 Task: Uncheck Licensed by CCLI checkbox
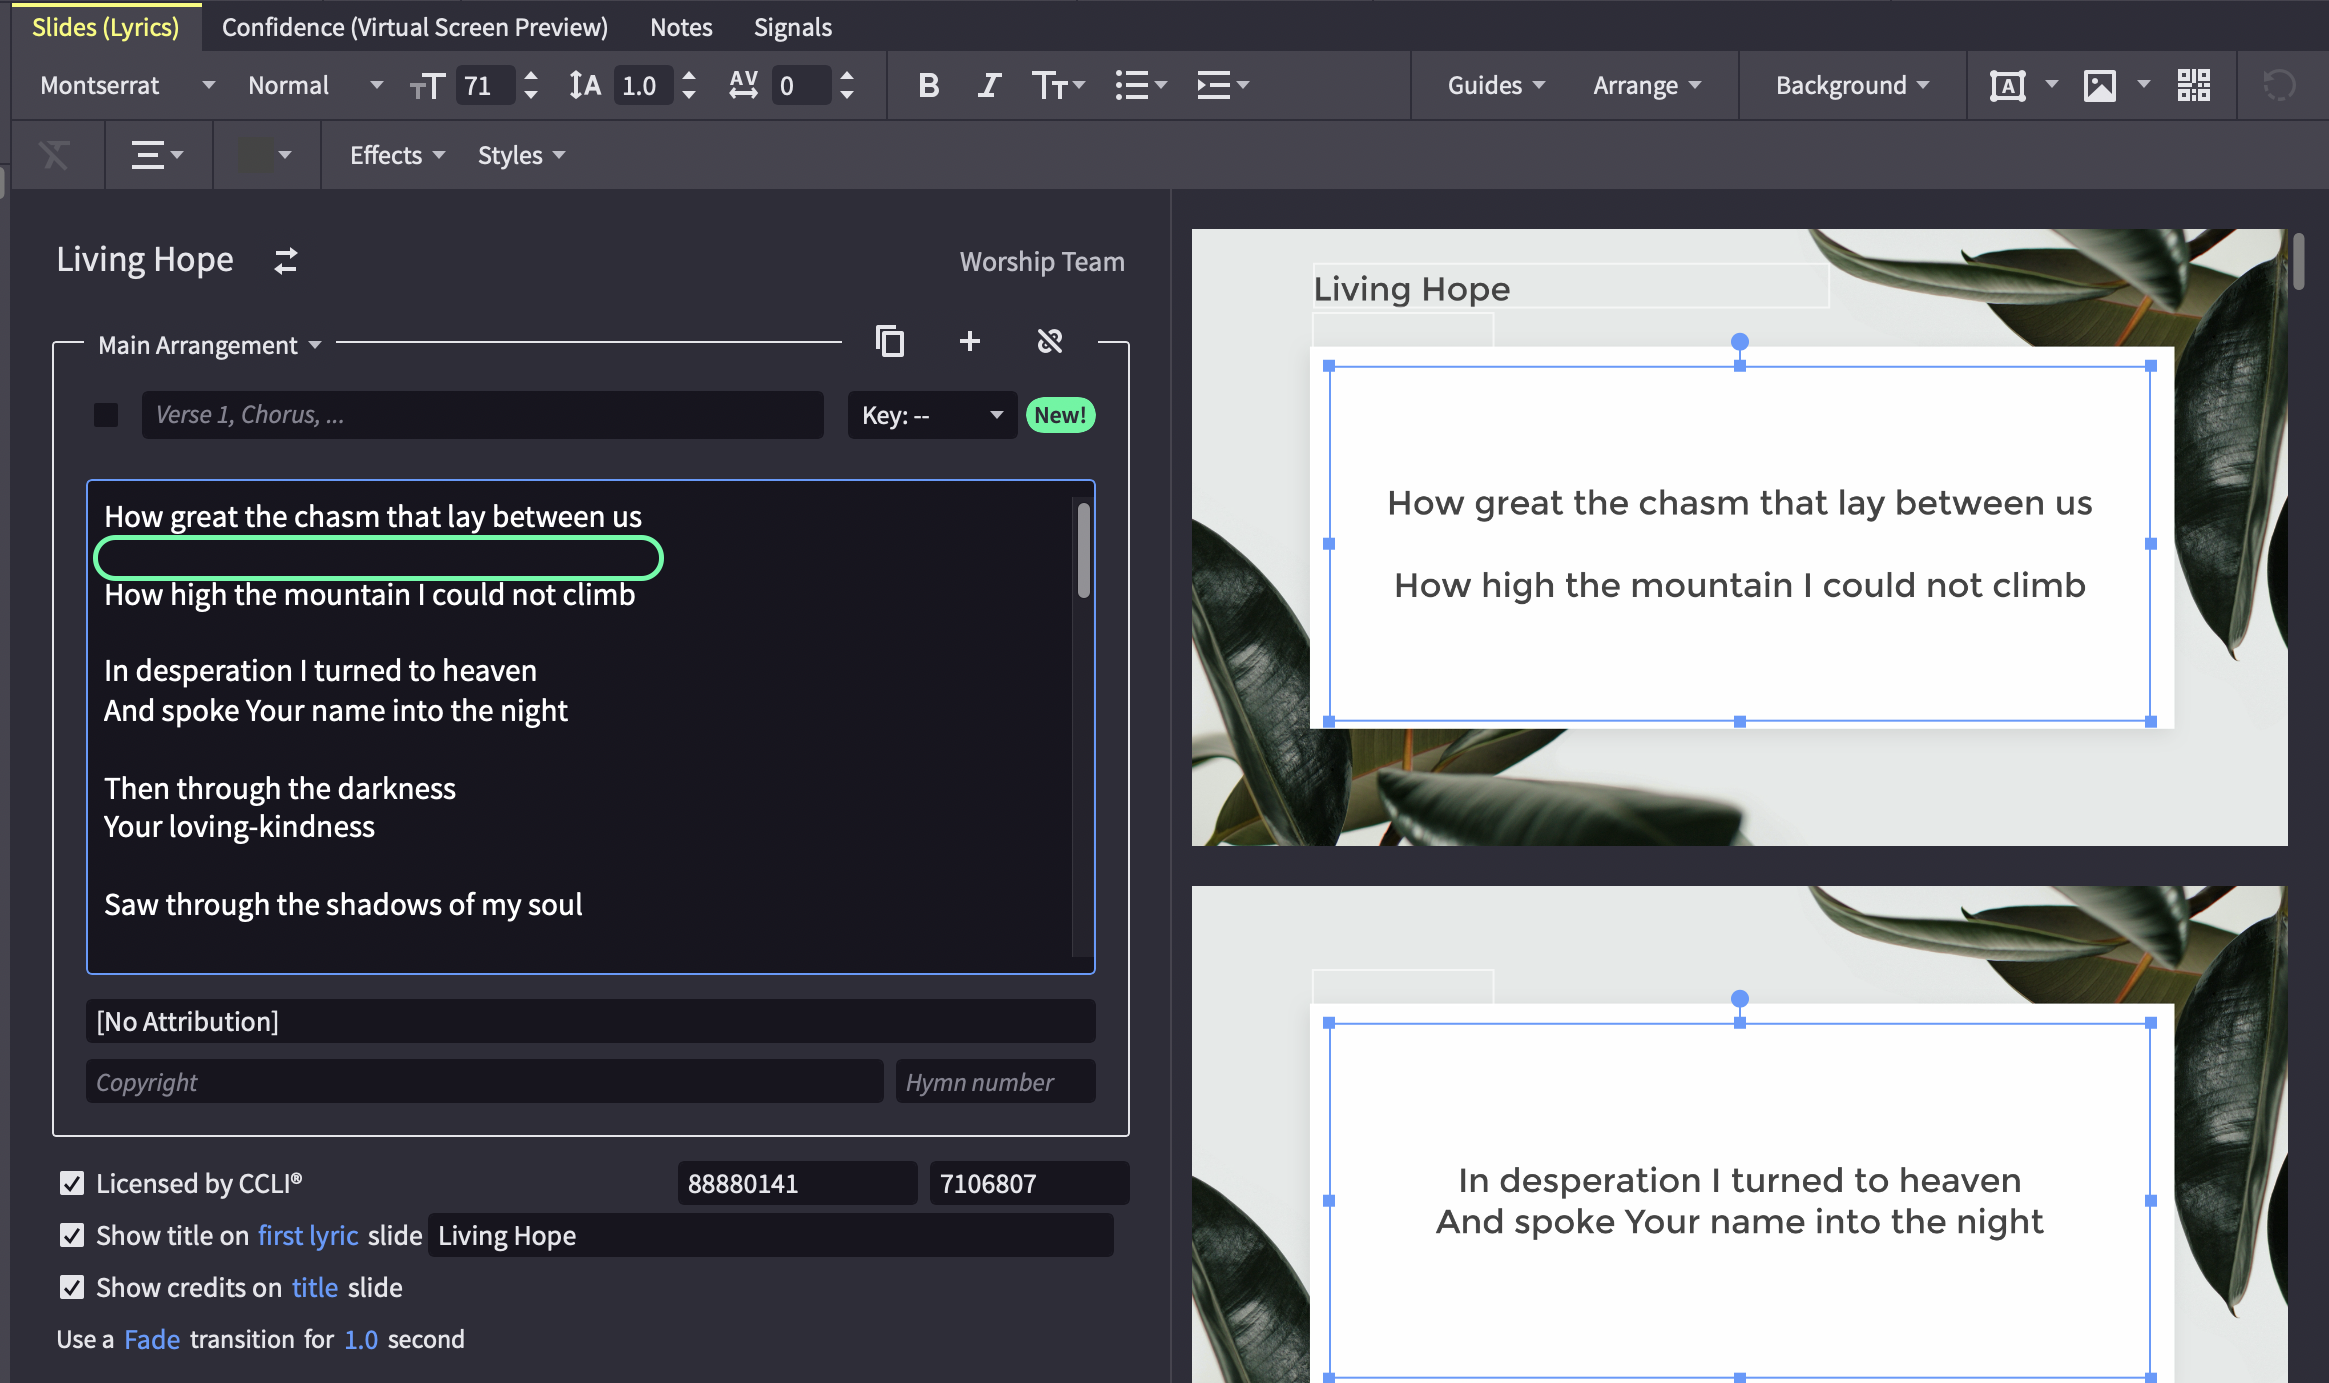coord(72,1183)
